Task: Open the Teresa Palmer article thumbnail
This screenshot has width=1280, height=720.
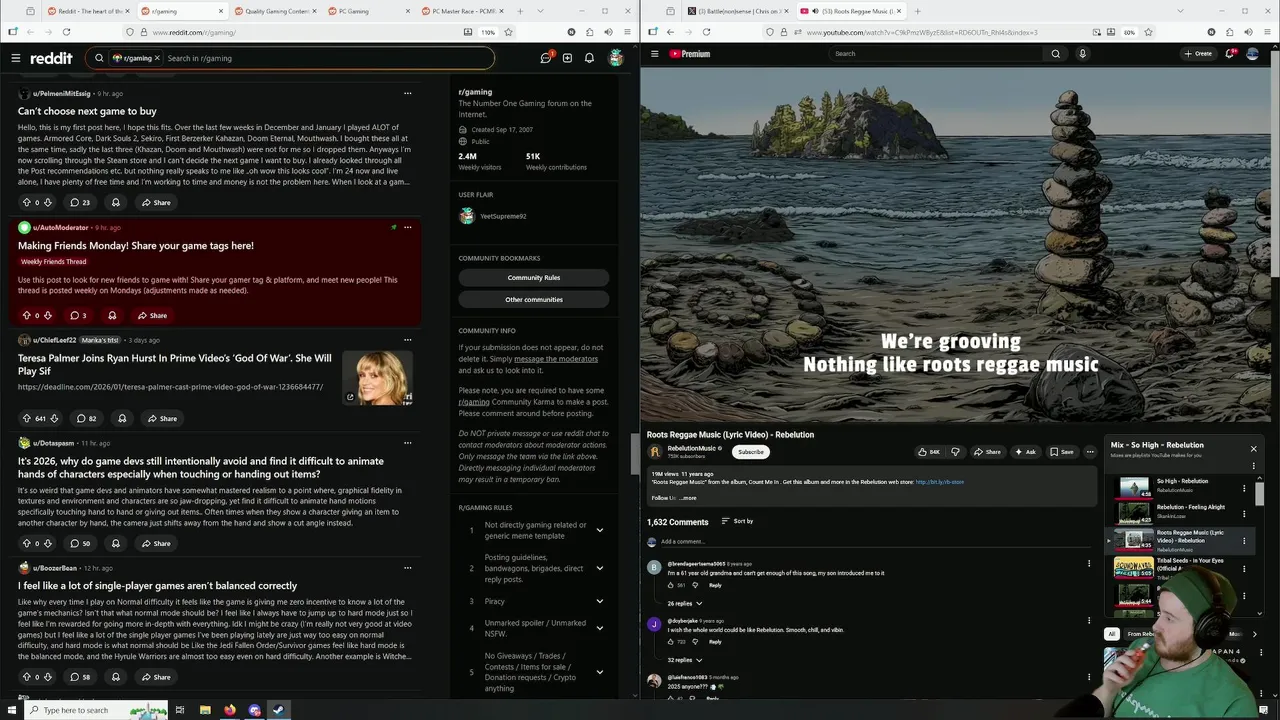Action: click(378, 377)
